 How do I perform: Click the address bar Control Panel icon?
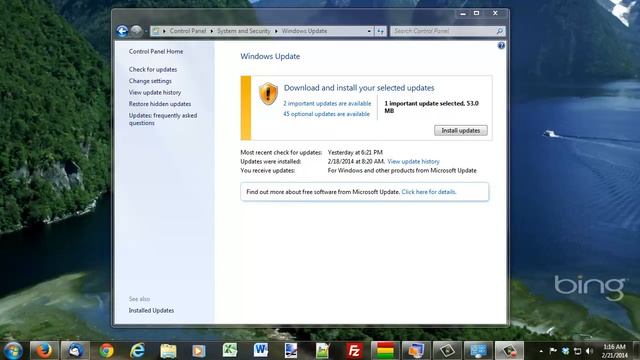click(x=156, y=31)
